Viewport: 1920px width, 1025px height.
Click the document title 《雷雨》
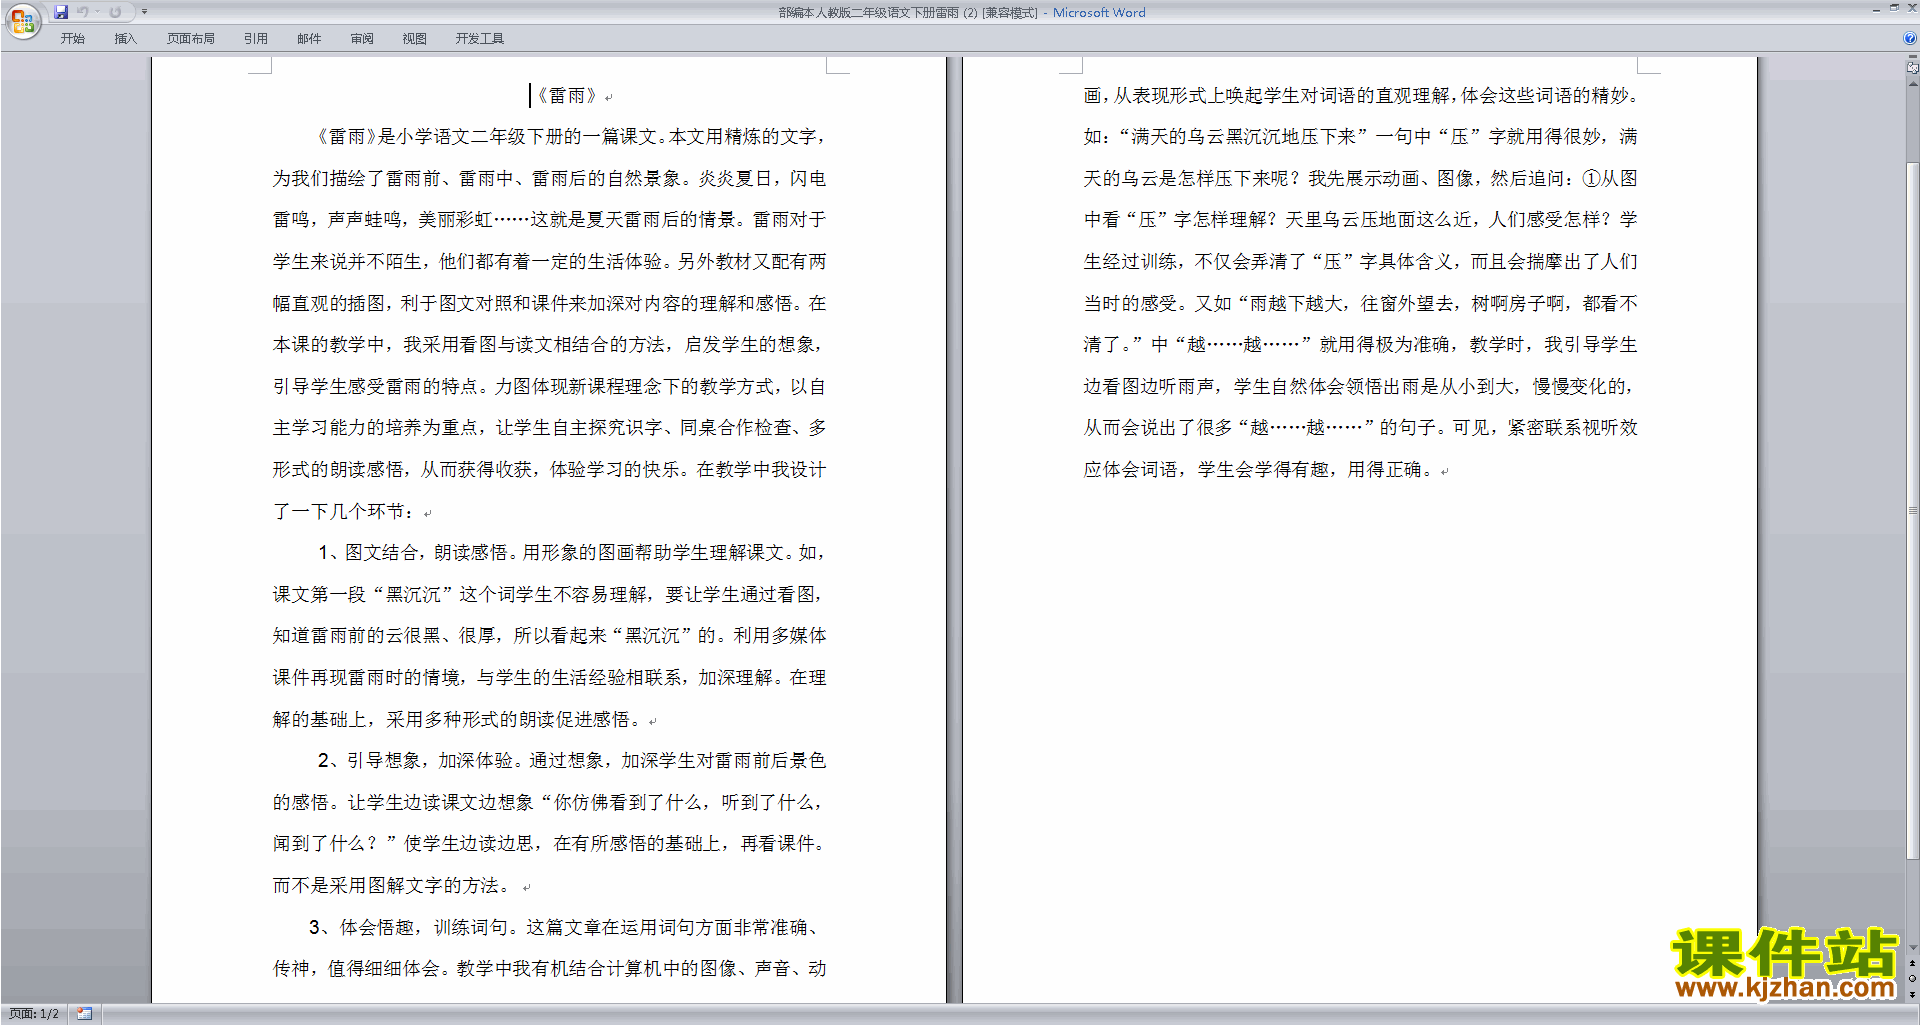click(567, 96)
